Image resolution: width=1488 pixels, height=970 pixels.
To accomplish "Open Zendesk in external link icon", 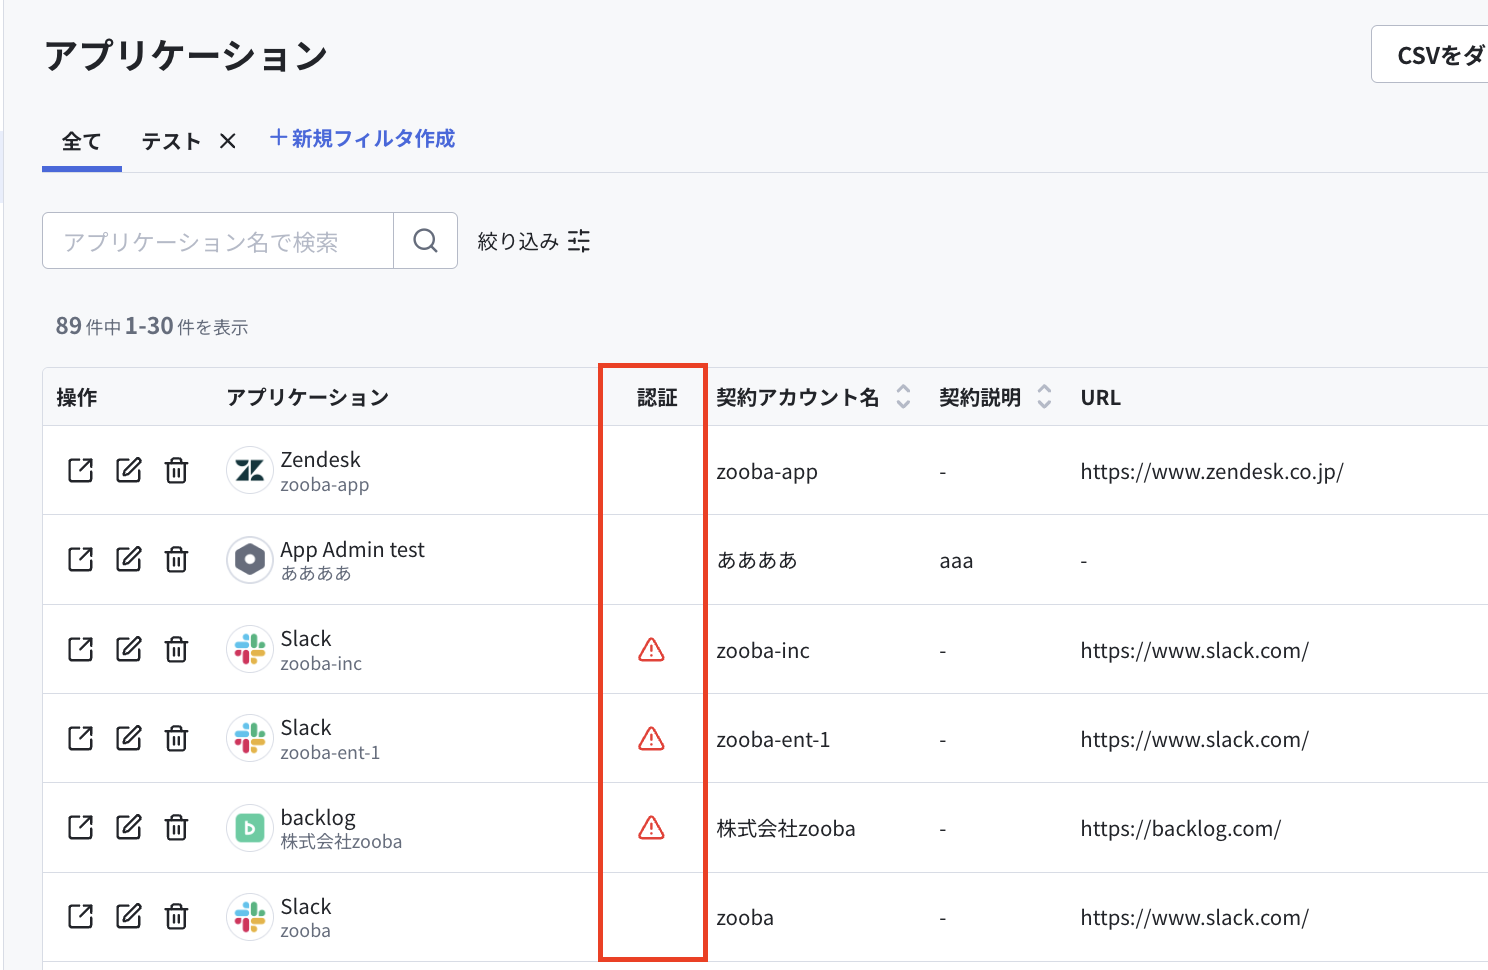I will click(80, 470).
